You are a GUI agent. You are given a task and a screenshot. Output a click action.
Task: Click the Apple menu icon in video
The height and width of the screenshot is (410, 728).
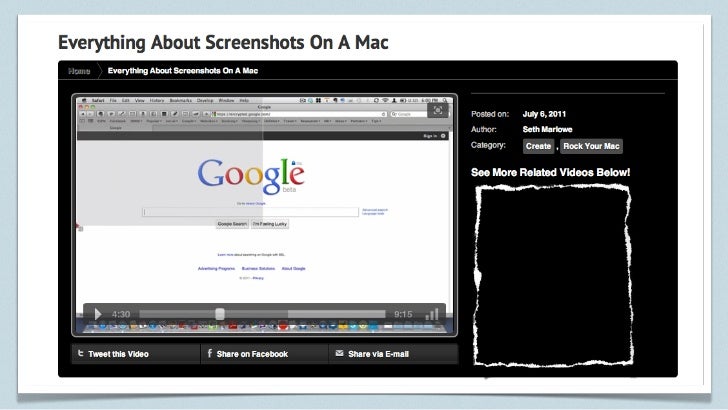84,100
